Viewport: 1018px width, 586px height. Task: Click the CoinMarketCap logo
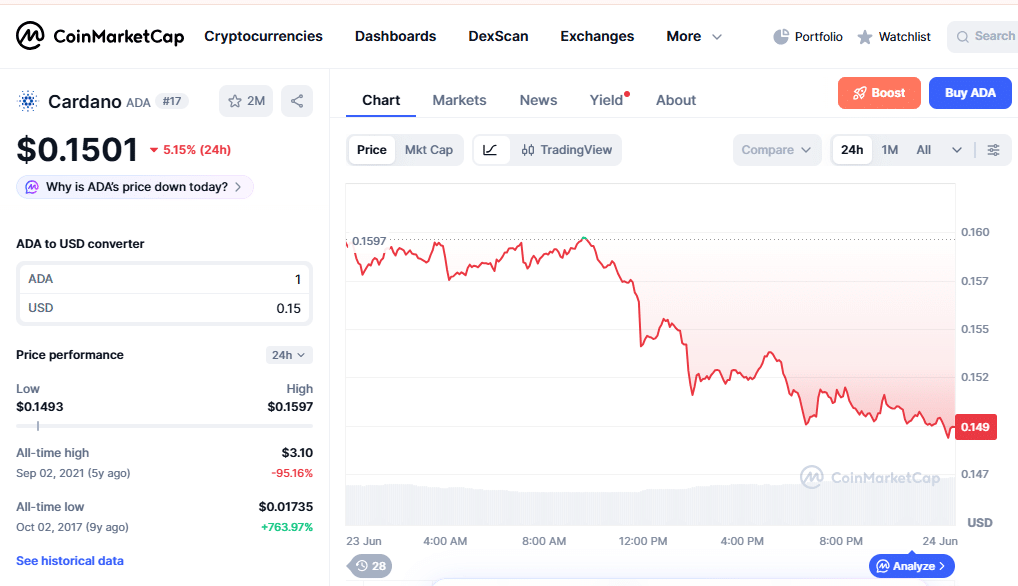pyautogui.click(x=100, y=36)
